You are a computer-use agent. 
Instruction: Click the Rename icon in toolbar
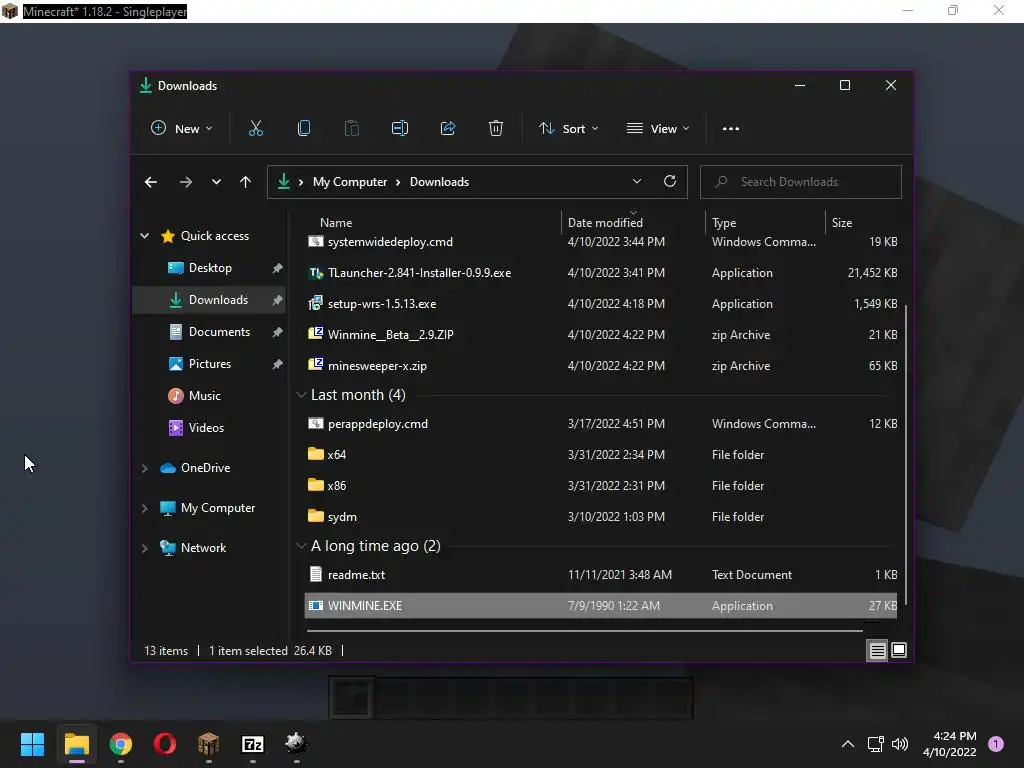click(400, 129)
